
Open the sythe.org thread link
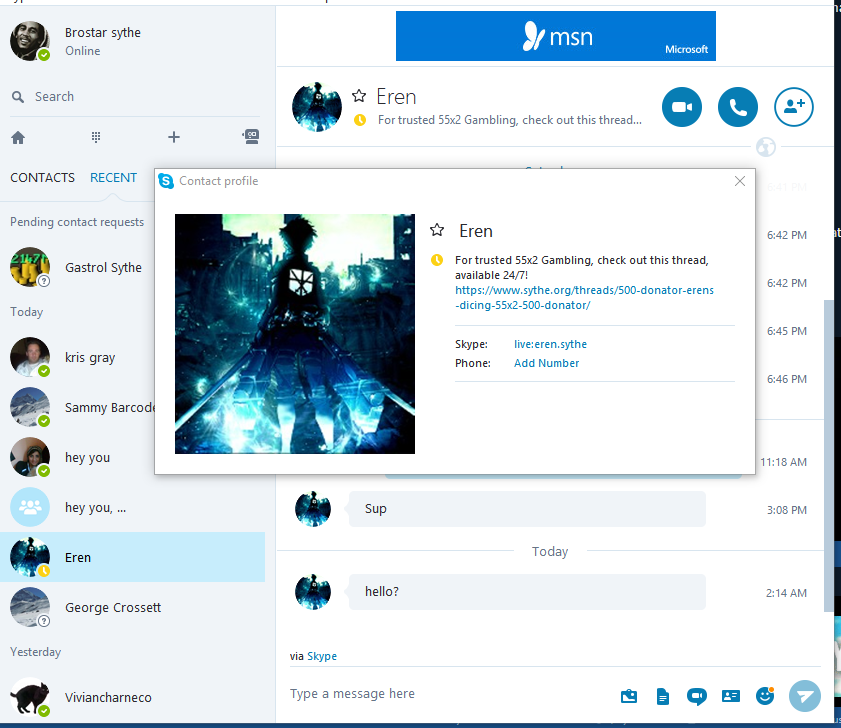[584, 298]
